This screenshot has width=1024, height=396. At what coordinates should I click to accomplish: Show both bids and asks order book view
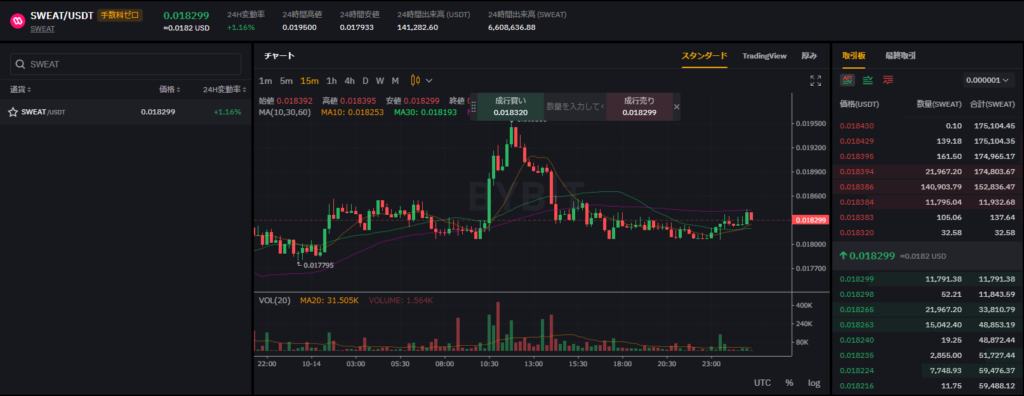pyautogui.click(x=848, y=80)
